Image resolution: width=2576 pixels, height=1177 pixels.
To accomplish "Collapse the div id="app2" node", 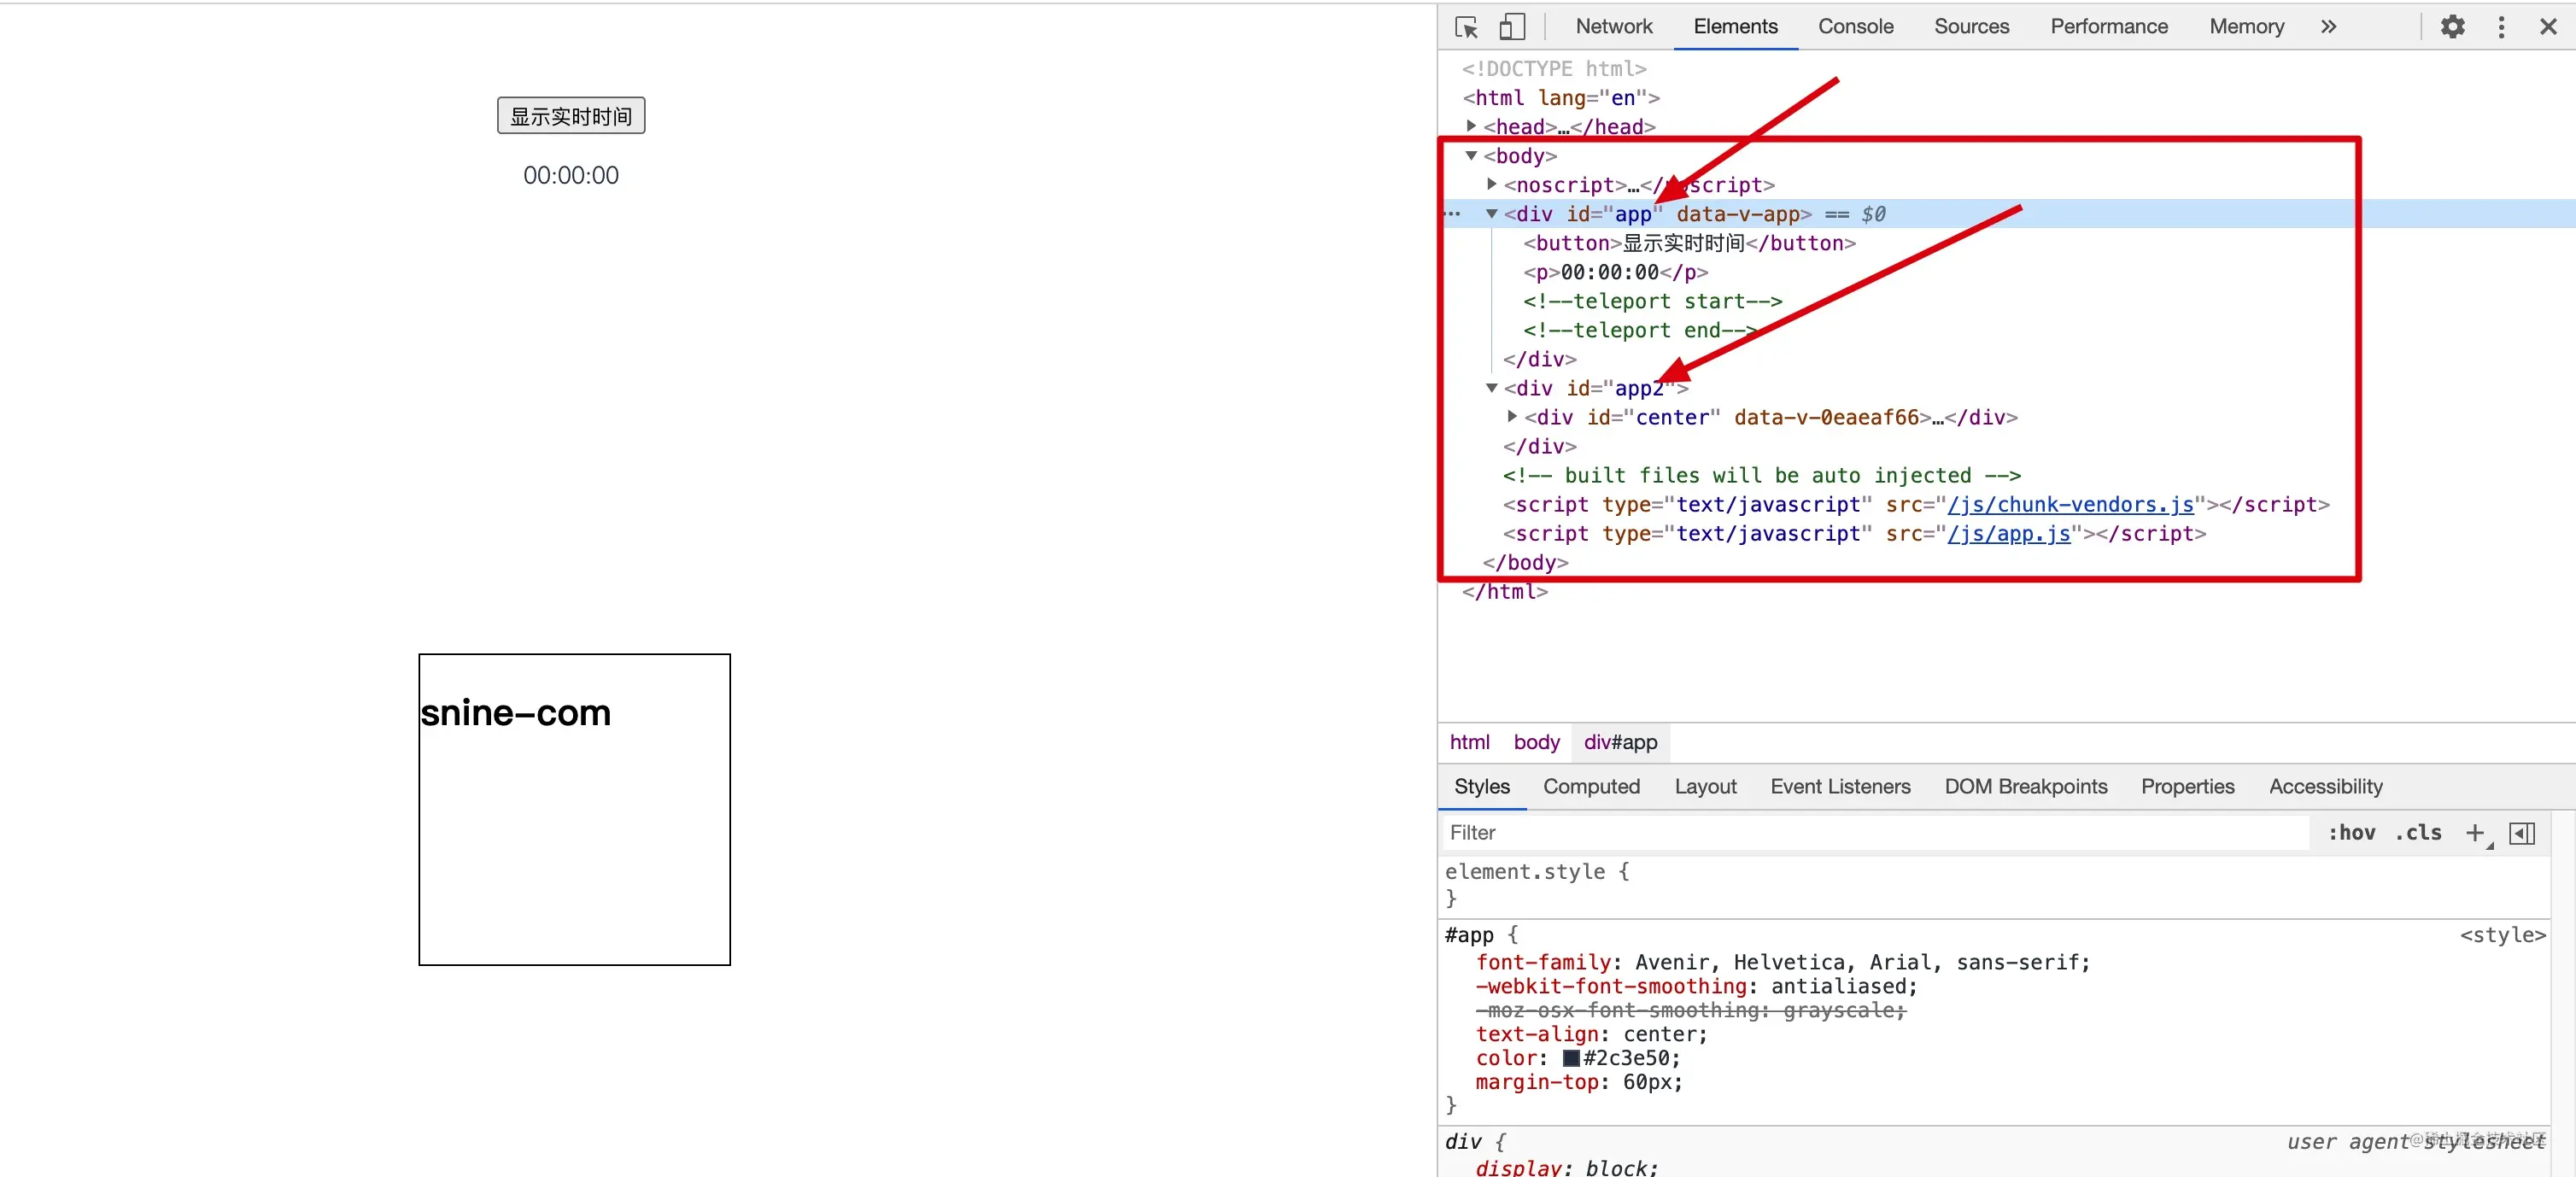I will tap(1491, 388).
